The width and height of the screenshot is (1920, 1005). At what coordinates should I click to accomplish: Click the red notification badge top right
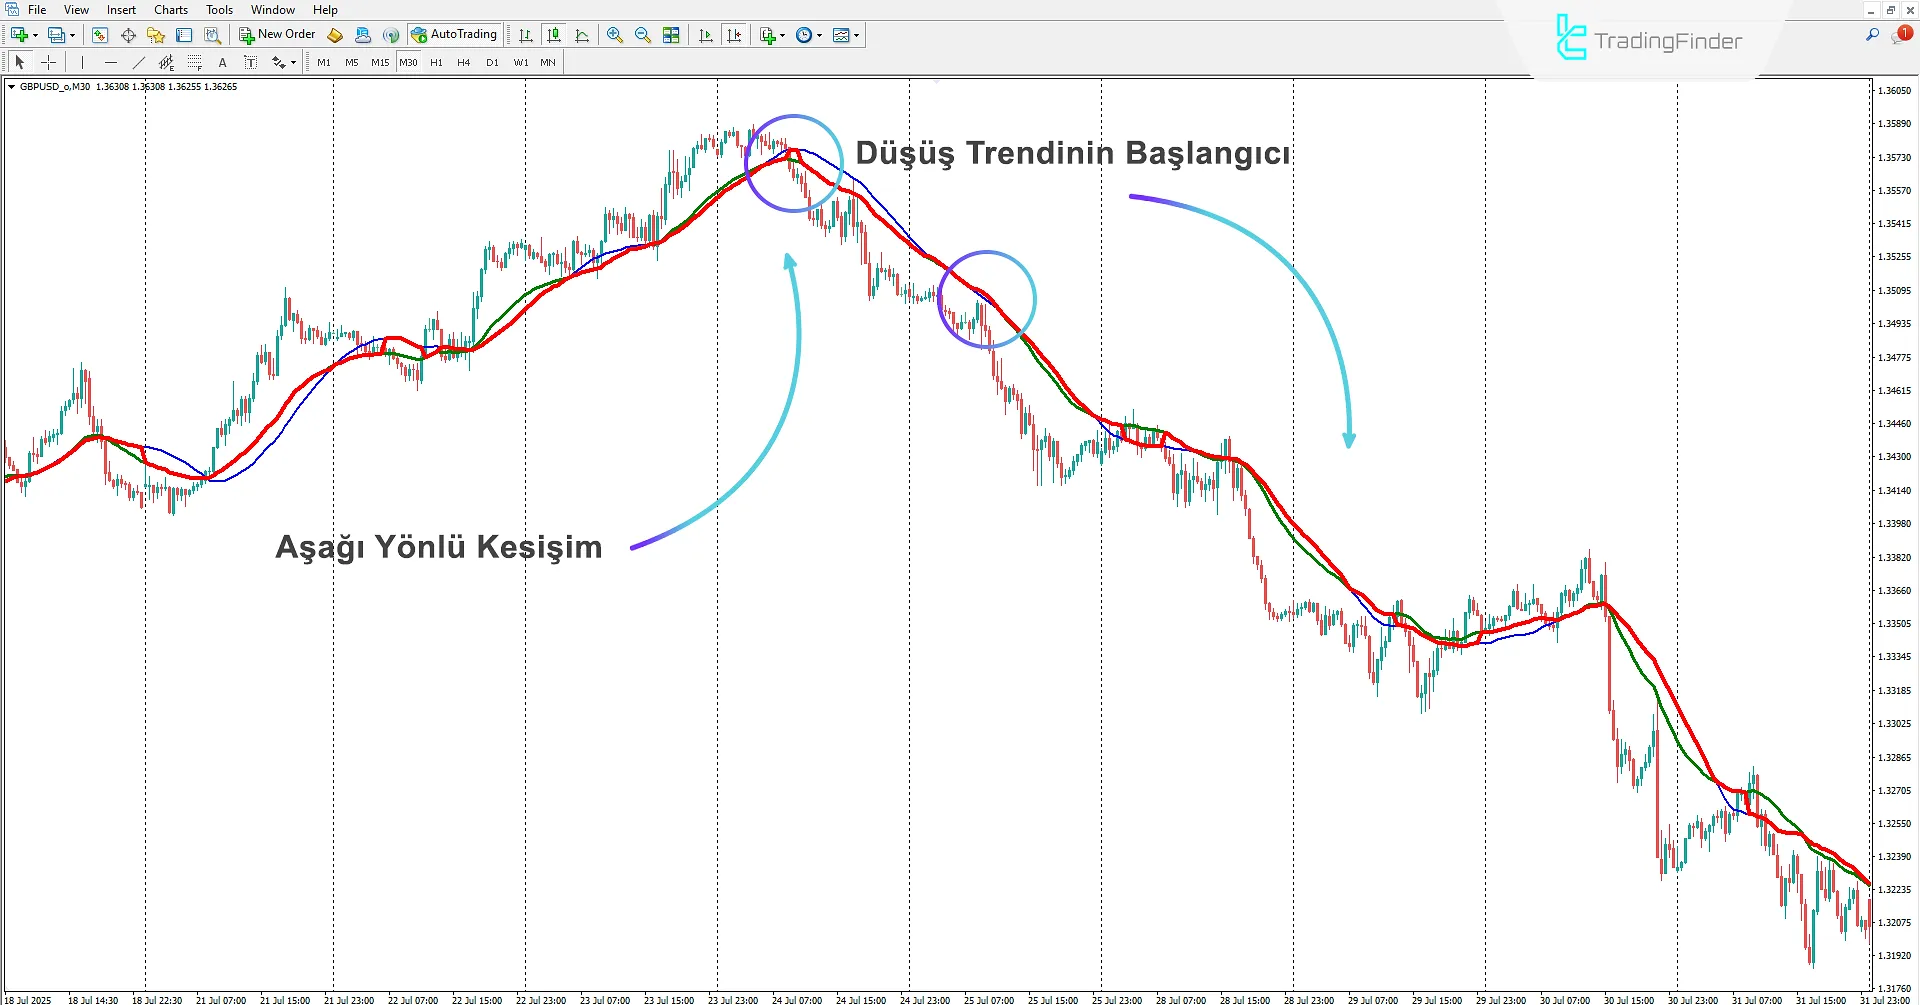coord(1905,33)
